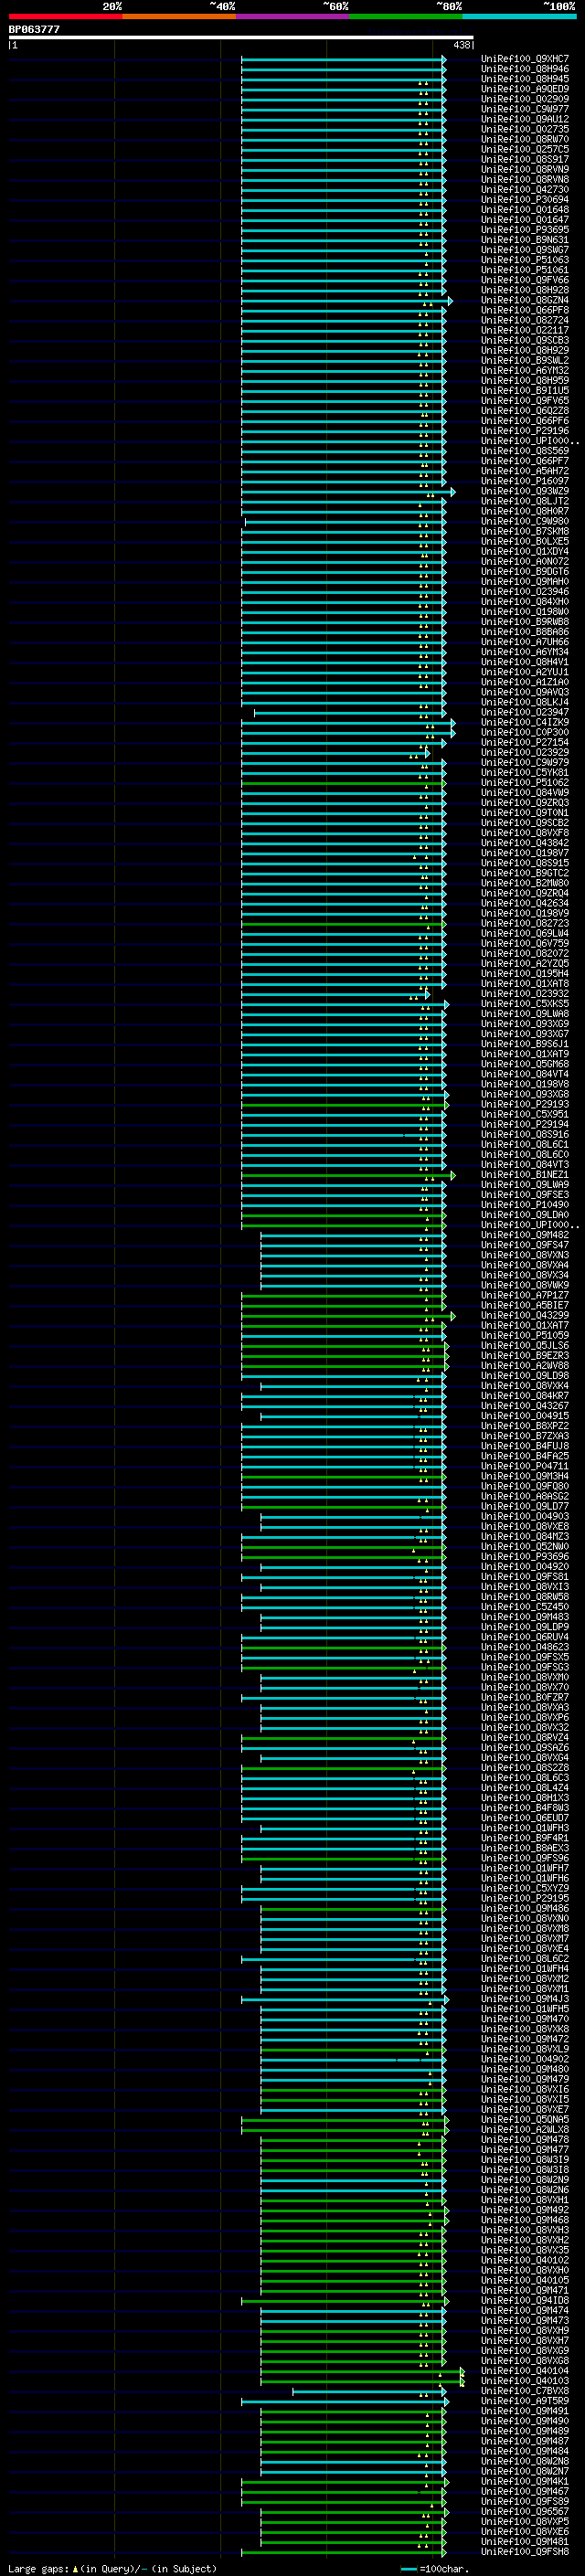This screenshot has width=585, height=2576.
Task: Click the cyan alignment bar for Q8GZN4
Action: coord(346,301)
